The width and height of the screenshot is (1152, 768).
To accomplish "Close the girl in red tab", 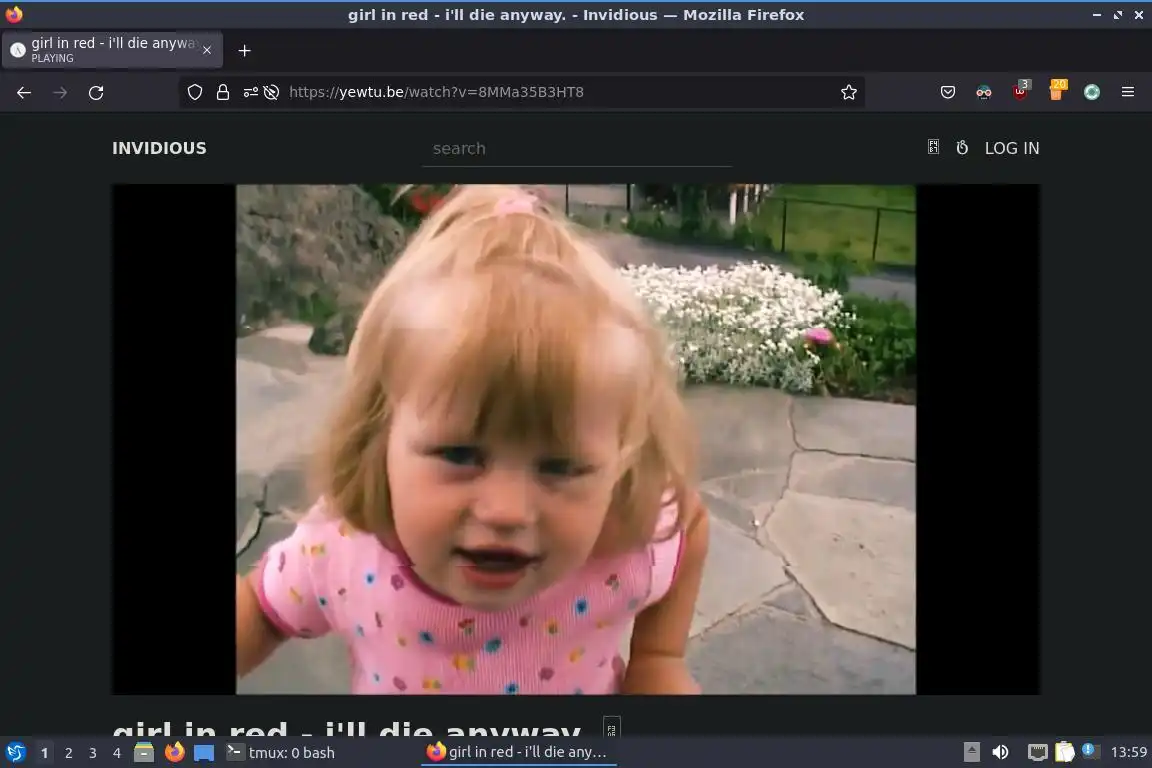I will pyautogui.click(x=207, y=50).
